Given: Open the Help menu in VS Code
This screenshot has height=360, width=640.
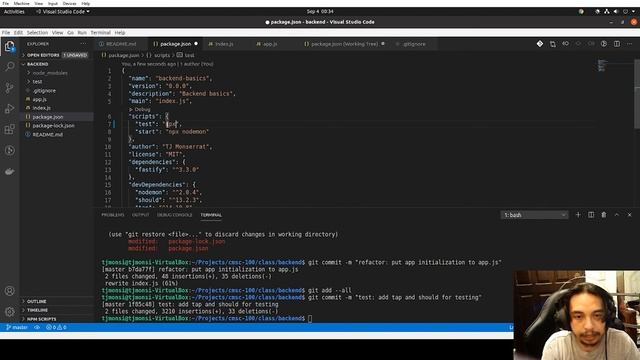Looking at the screenshot, I should pos(120,33).
